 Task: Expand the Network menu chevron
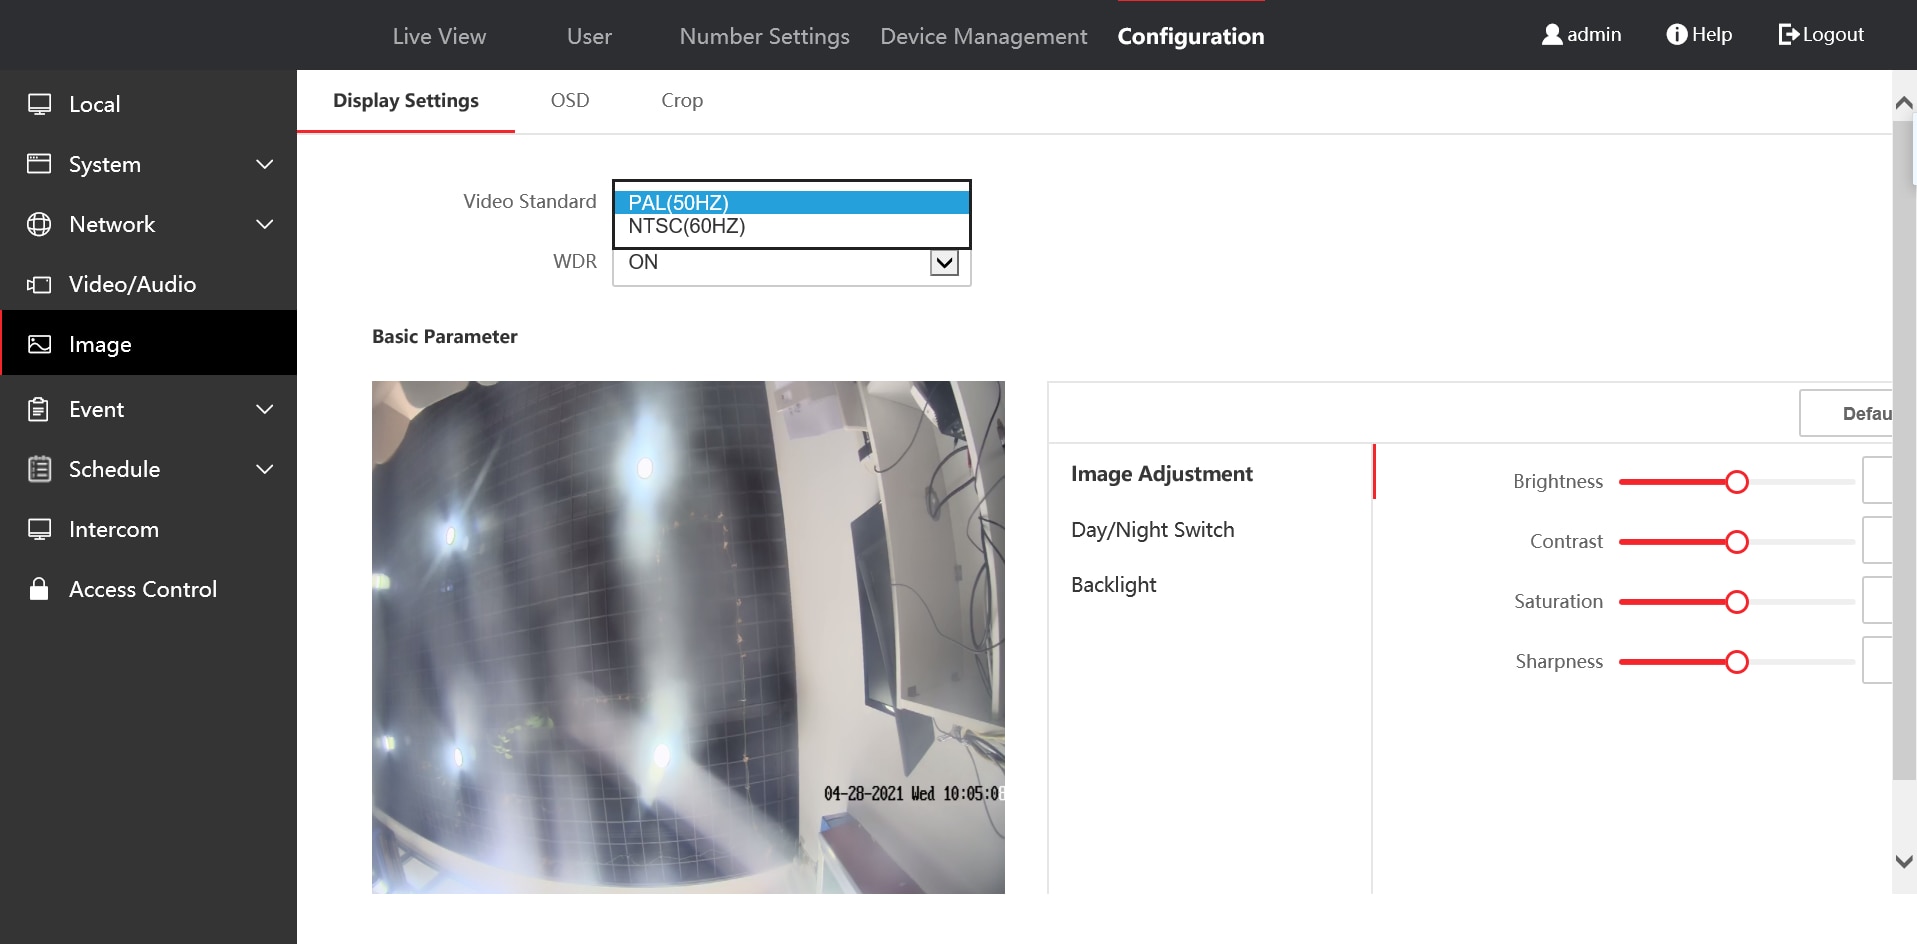265,224
